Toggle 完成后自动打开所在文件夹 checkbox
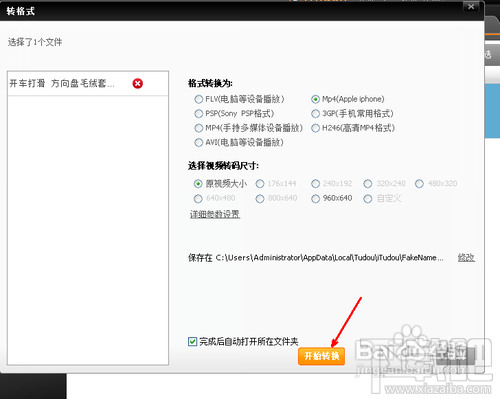 (192, 342)
